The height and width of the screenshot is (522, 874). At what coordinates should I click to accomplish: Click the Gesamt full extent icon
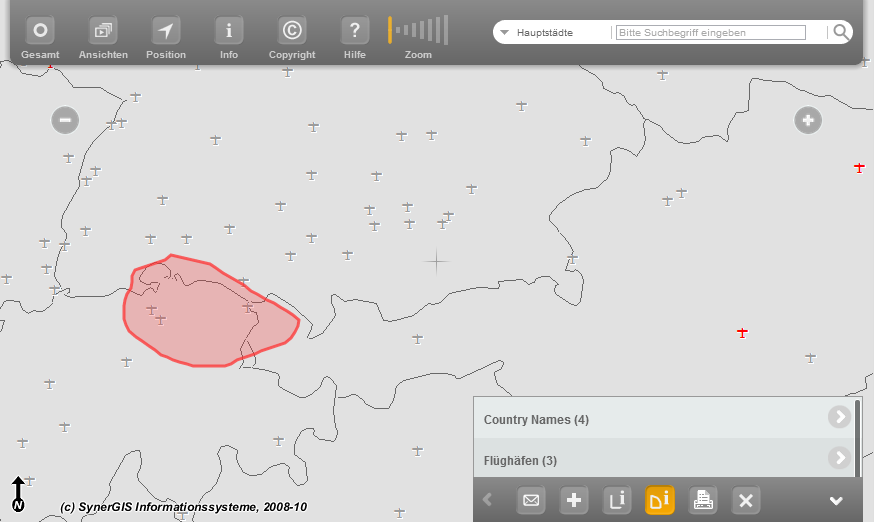(40, 31)
